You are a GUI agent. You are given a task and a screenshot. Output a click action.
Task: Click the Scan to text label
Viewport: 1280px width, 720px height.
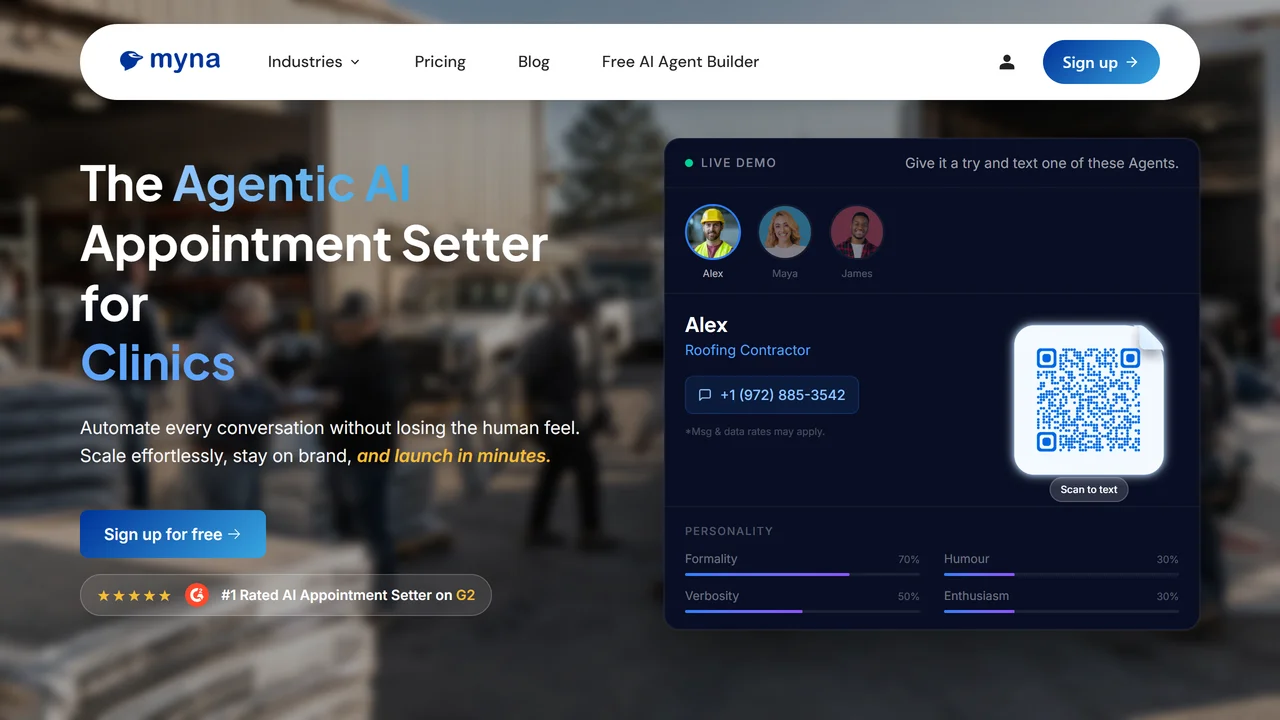(1089, 490)
